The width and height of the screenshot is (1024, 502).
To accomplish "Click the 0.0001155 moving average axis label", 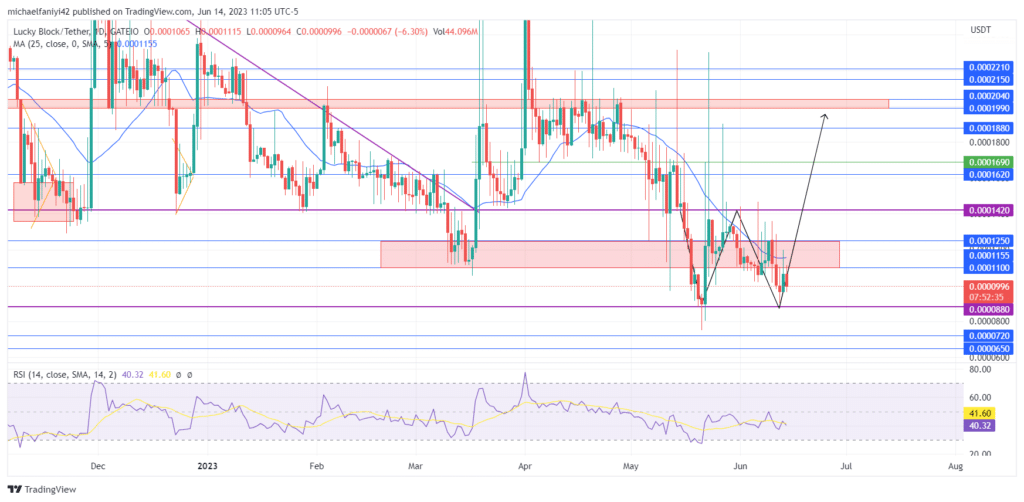I will pos(989,255).
